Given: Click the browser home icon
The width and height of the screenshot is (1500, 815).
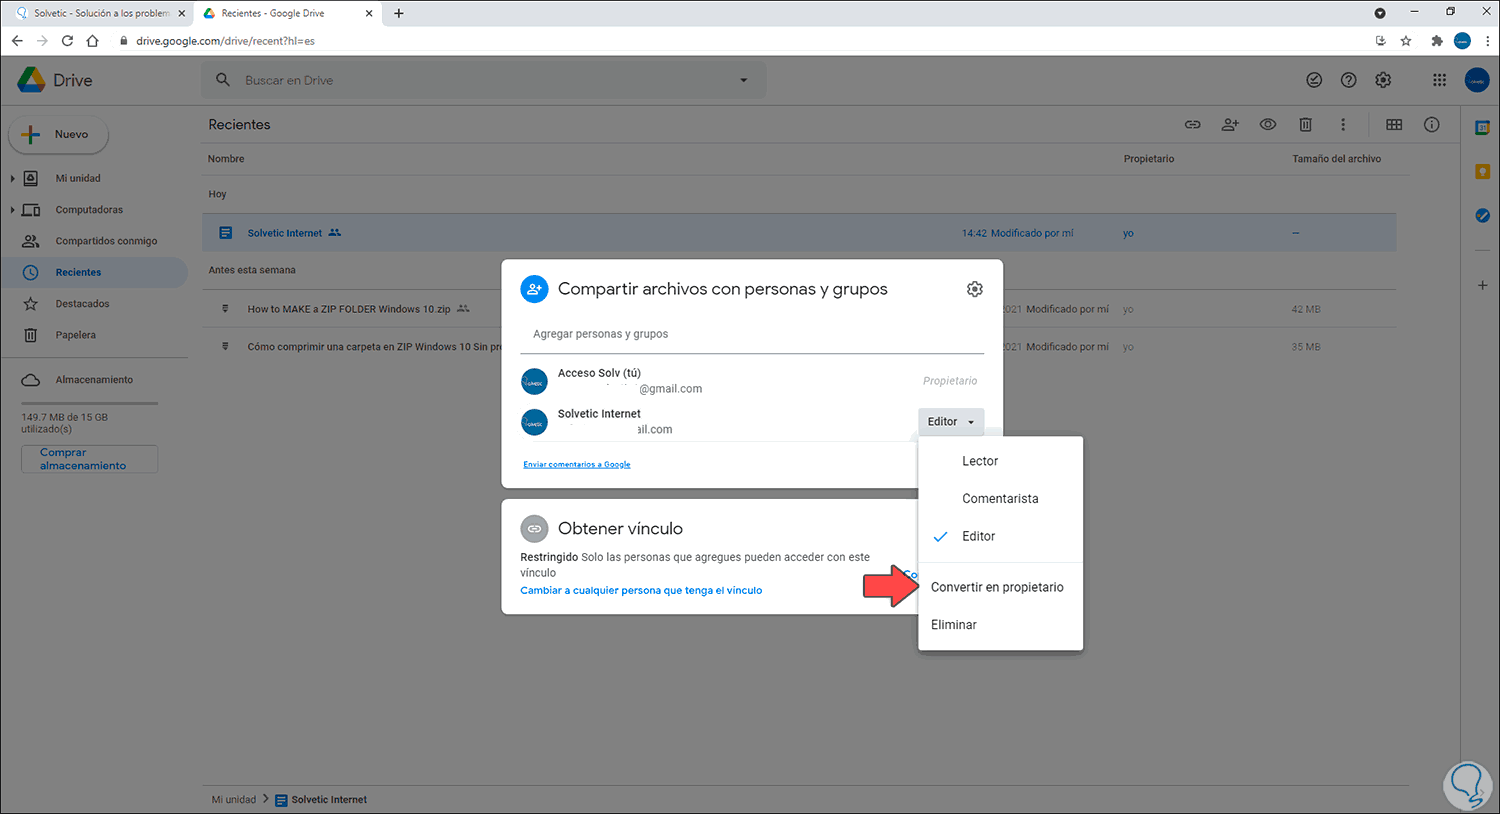Looking at the screenshot, I should (x=92, y=41).
